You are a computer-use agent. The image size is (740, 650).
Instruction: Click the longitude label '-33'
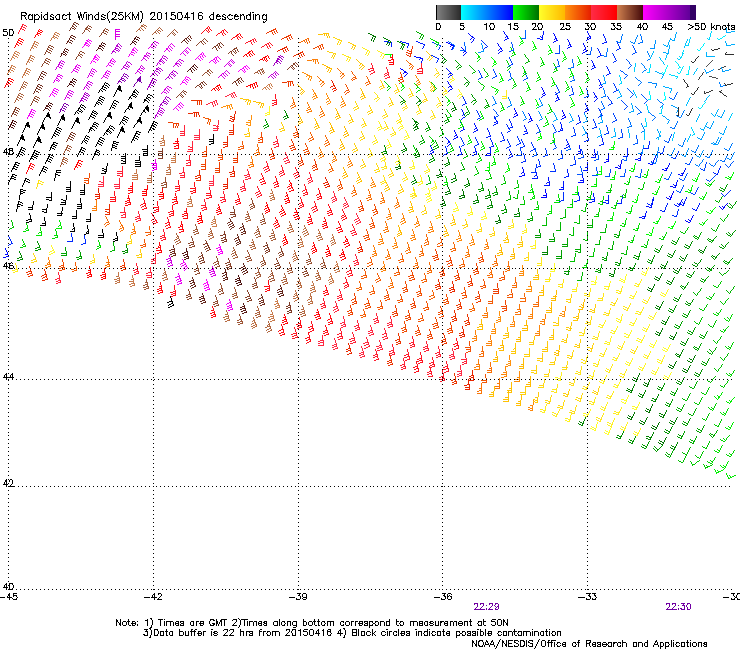point(588,597)
